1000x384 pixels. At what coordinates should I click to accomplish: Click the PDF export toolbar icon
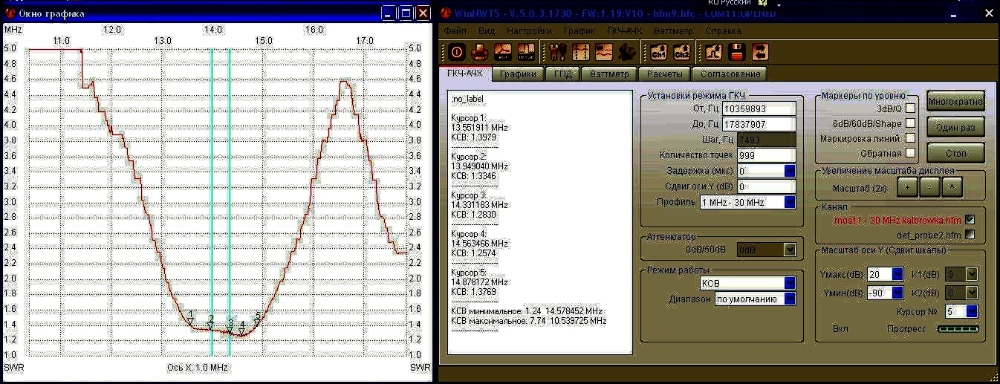click(504, 52)
